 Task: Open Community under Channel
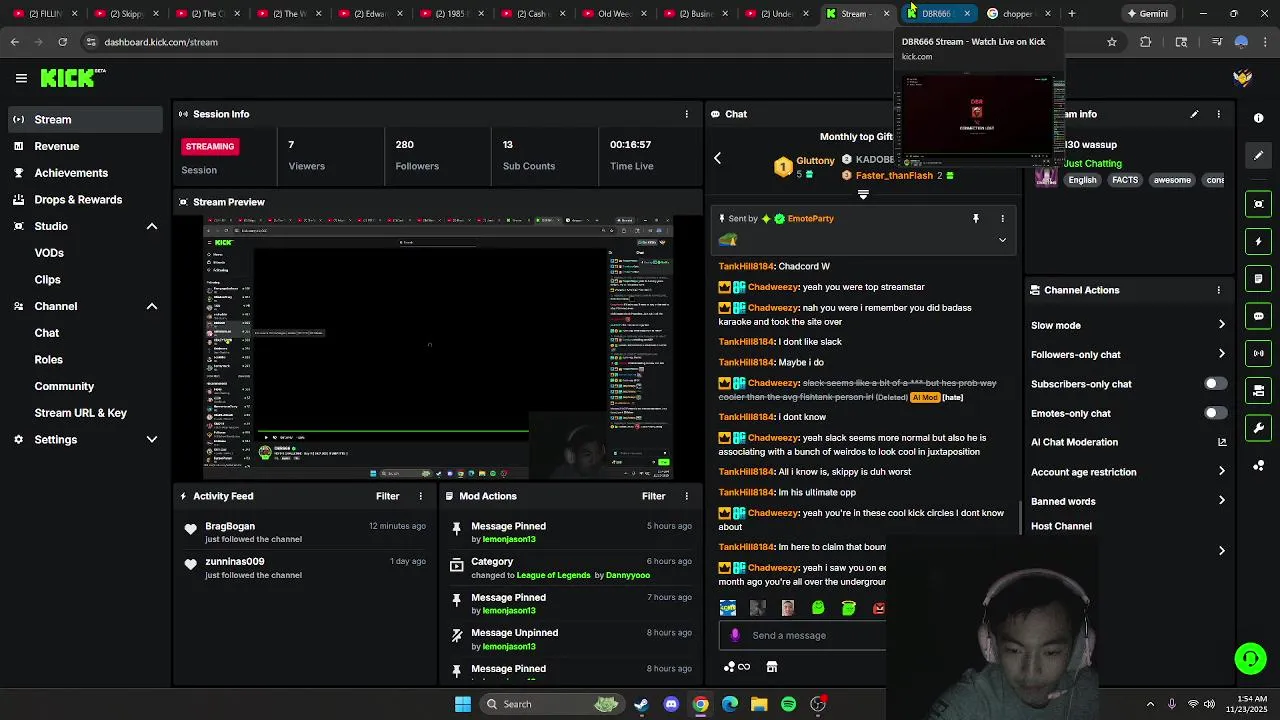[64, 386]
